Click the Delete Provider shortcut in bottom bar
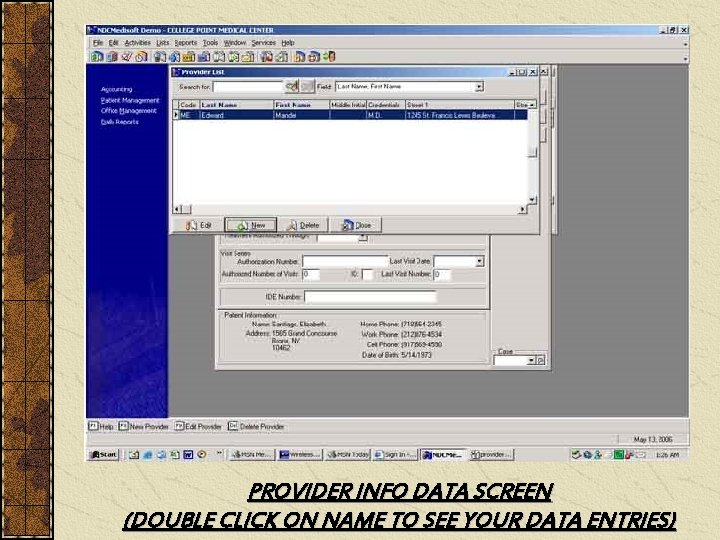 point(256,427)
